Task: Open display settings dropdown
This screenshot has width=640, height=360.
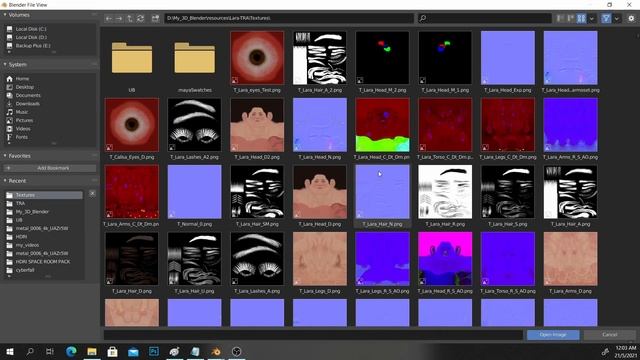Action: pyautogui.click(x=591, y=18)
